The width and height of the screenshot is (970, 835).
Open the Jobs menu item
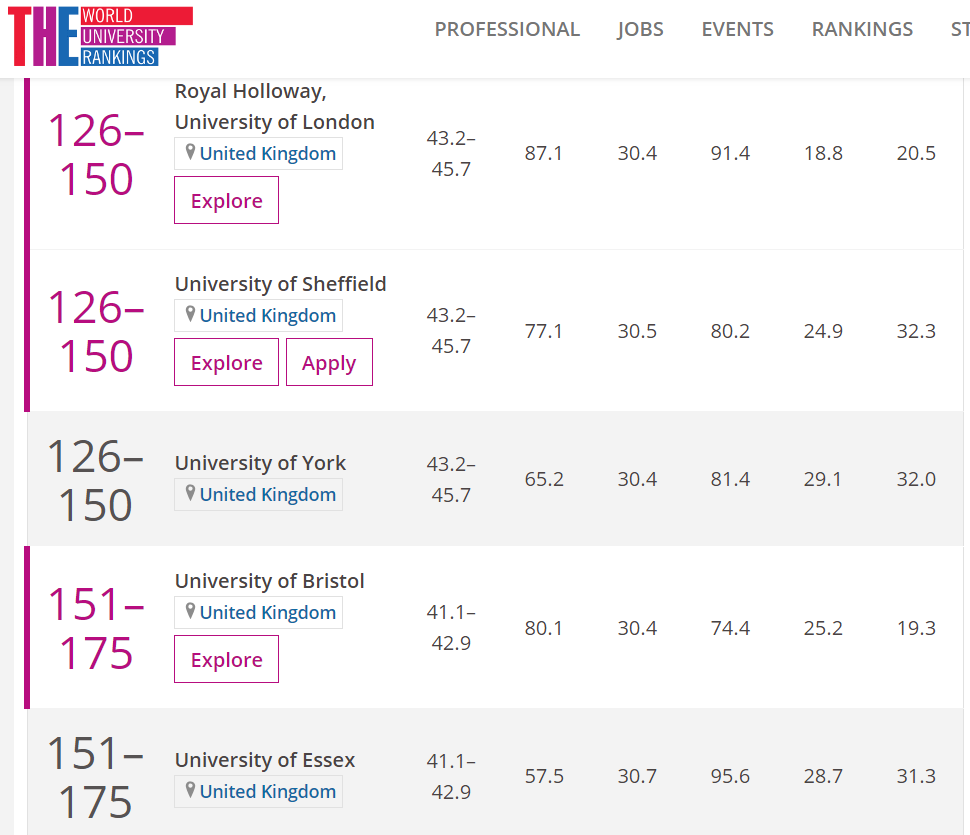(640, 30)
